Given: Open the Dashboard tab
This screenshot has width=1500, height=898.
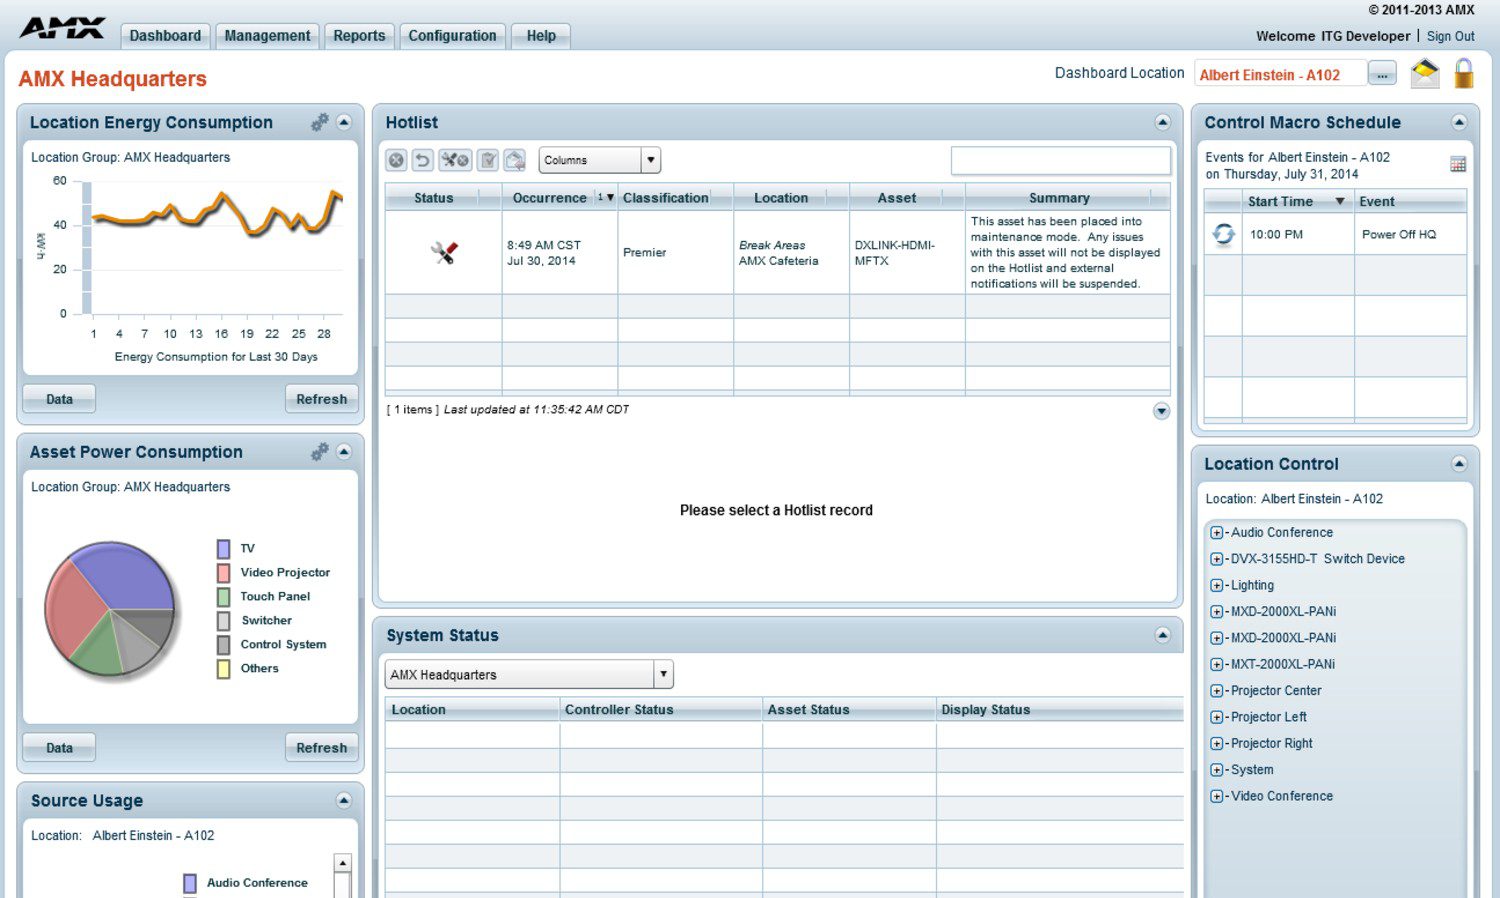Looking at the screenshot, I should click(x=165, y=36).
